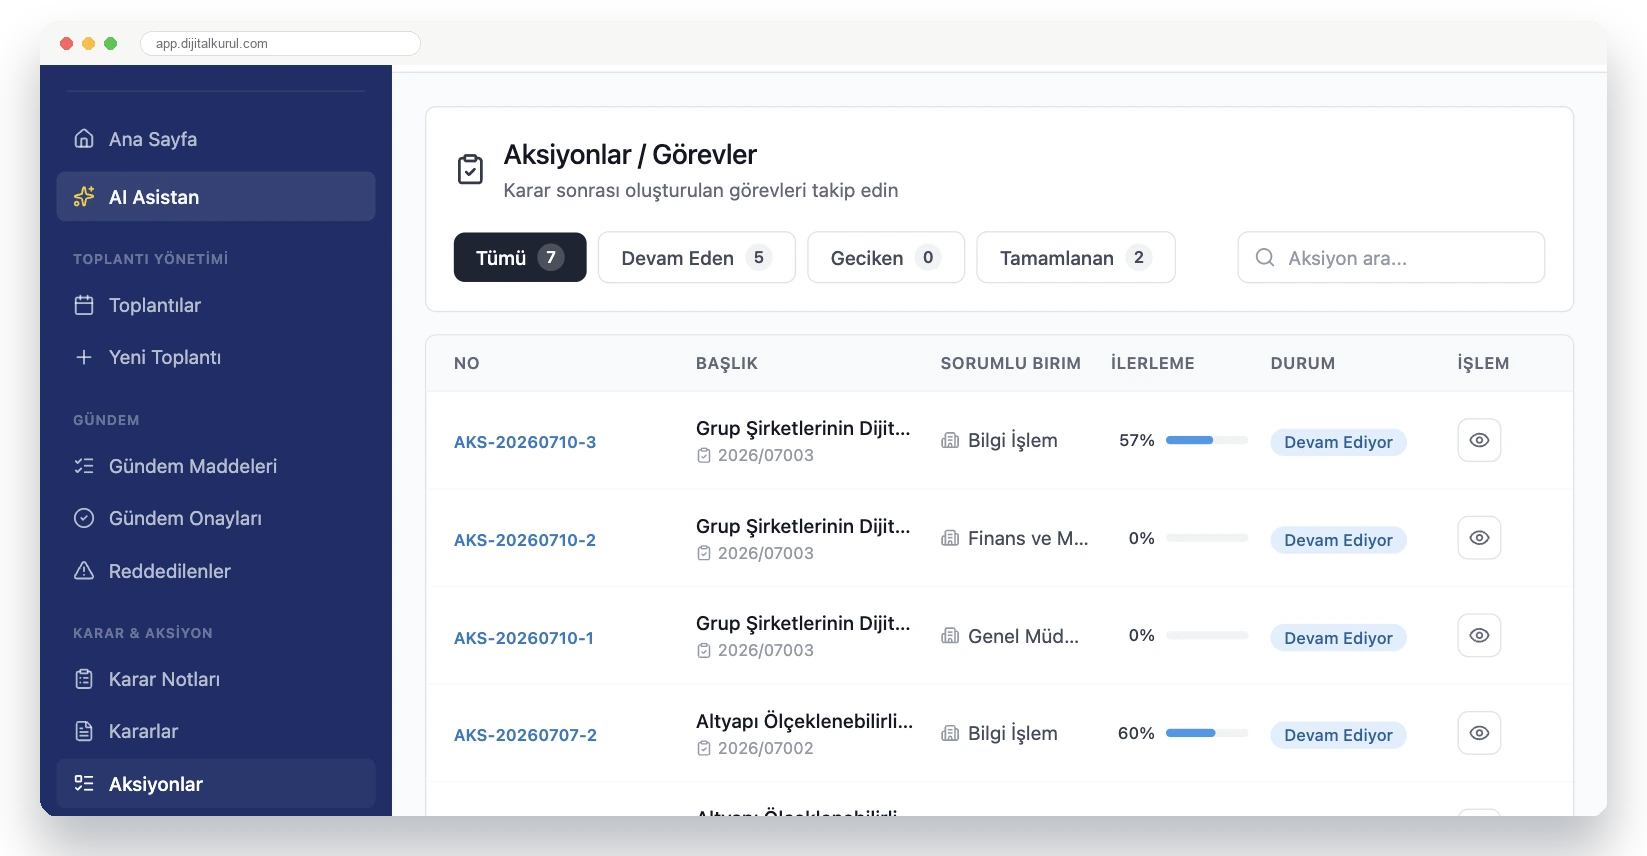The width and height of the screenshot is (1647, 856).
Task: Show Geciken actions tab
Action: 886,258
